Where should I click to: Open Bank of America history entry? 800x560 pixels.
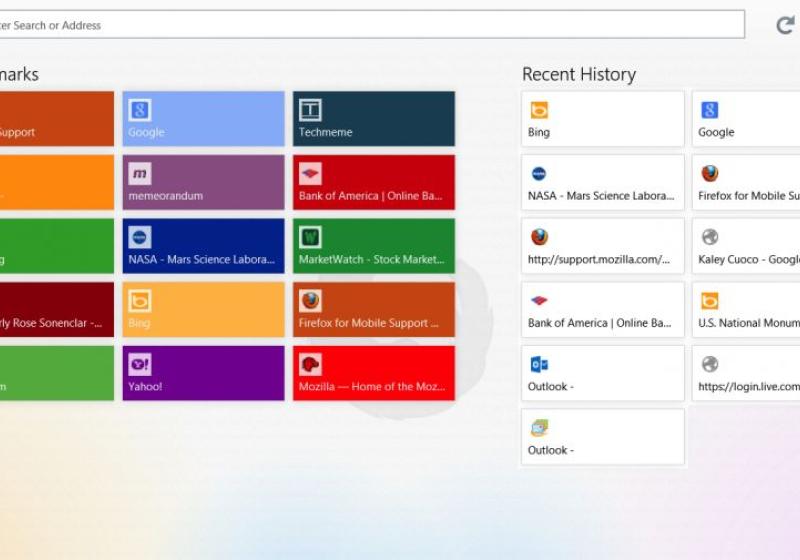602,310
